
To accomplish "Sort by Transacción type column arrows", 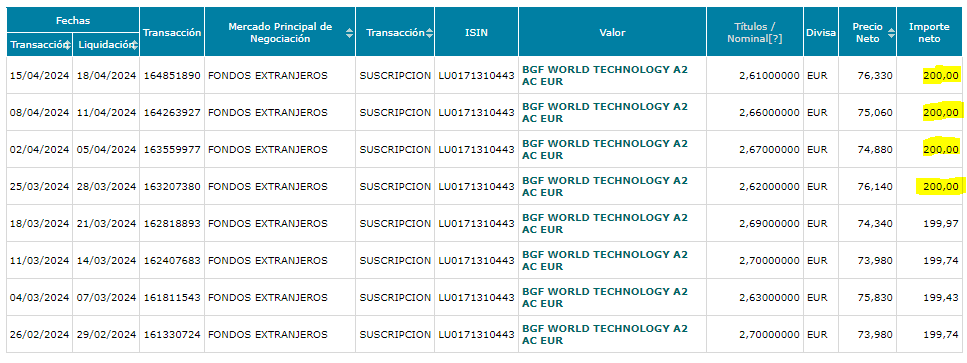I will click(x=429, y=33).
